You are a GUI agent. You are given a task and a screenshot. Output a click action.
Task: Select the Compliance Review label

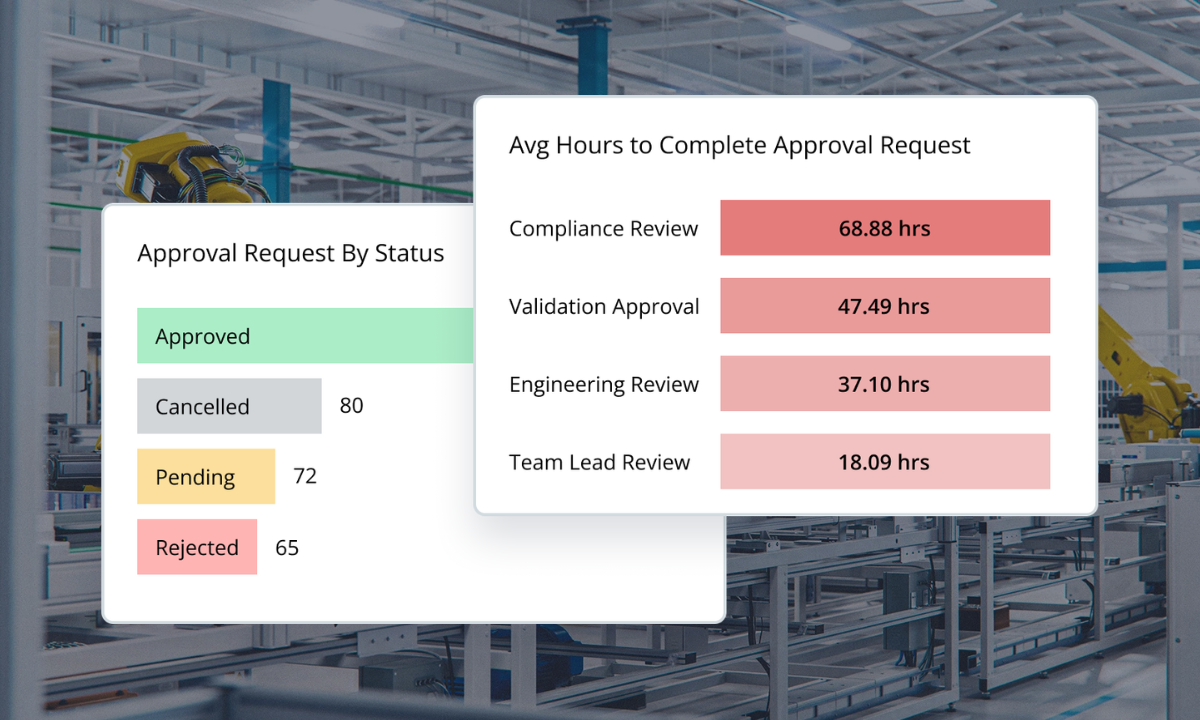click(x=603, y=228)
